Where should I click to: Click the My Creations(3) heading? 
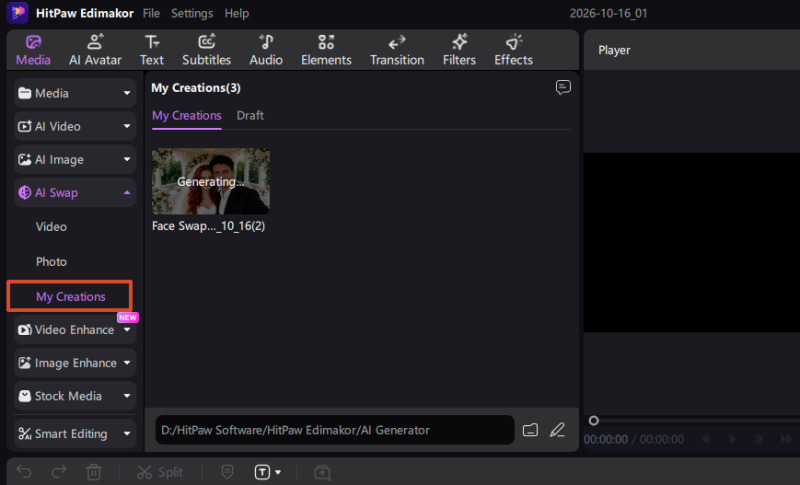click(x=196, y=88)
